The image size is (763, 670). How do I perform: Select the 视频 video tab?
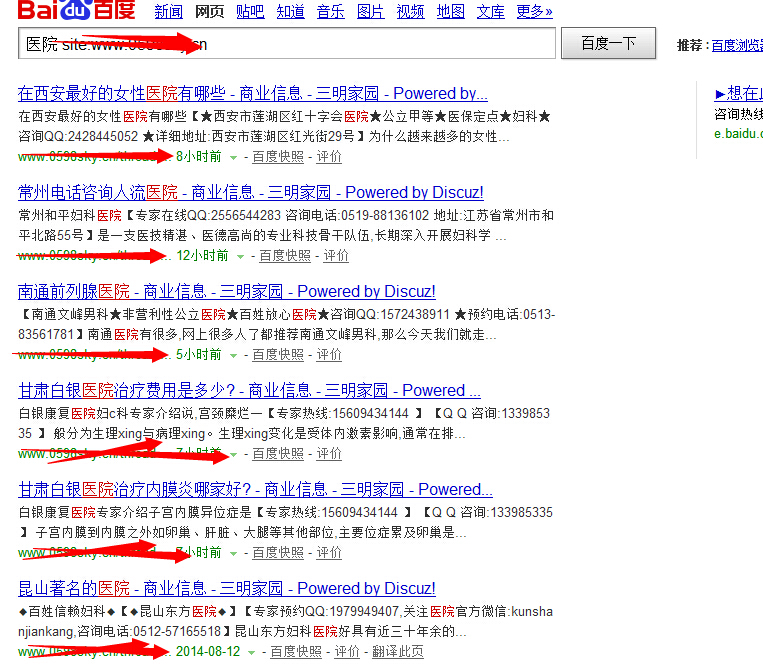coord(410,12)
